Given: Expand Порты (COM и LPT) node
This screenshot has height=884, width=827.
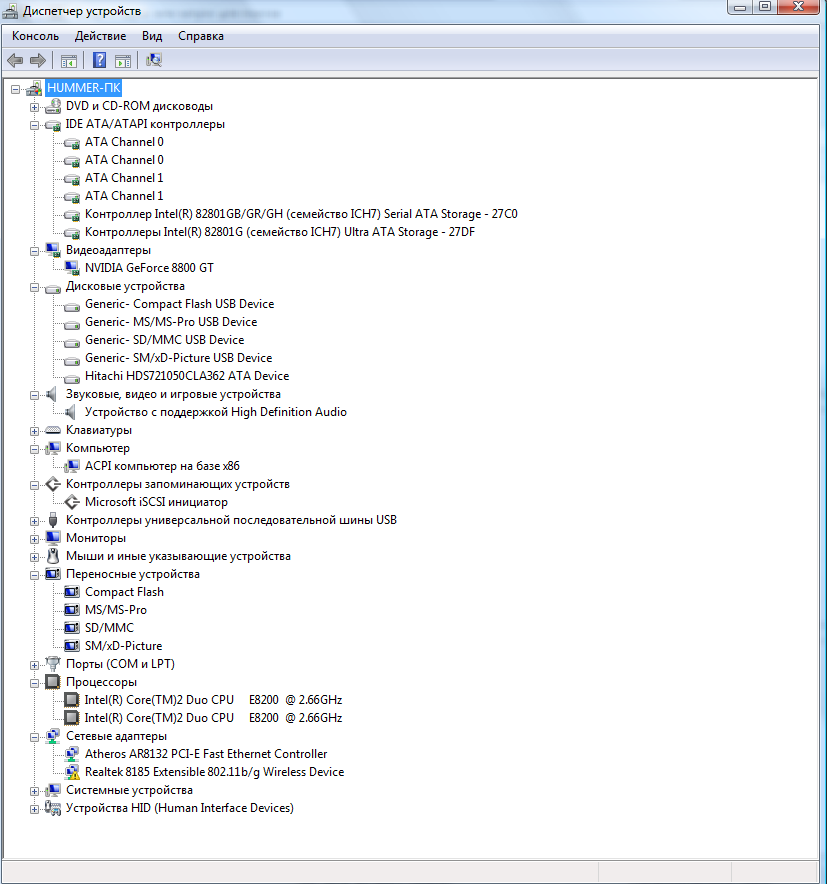Looking at the screenshot, I should click(x=34, y=665).
